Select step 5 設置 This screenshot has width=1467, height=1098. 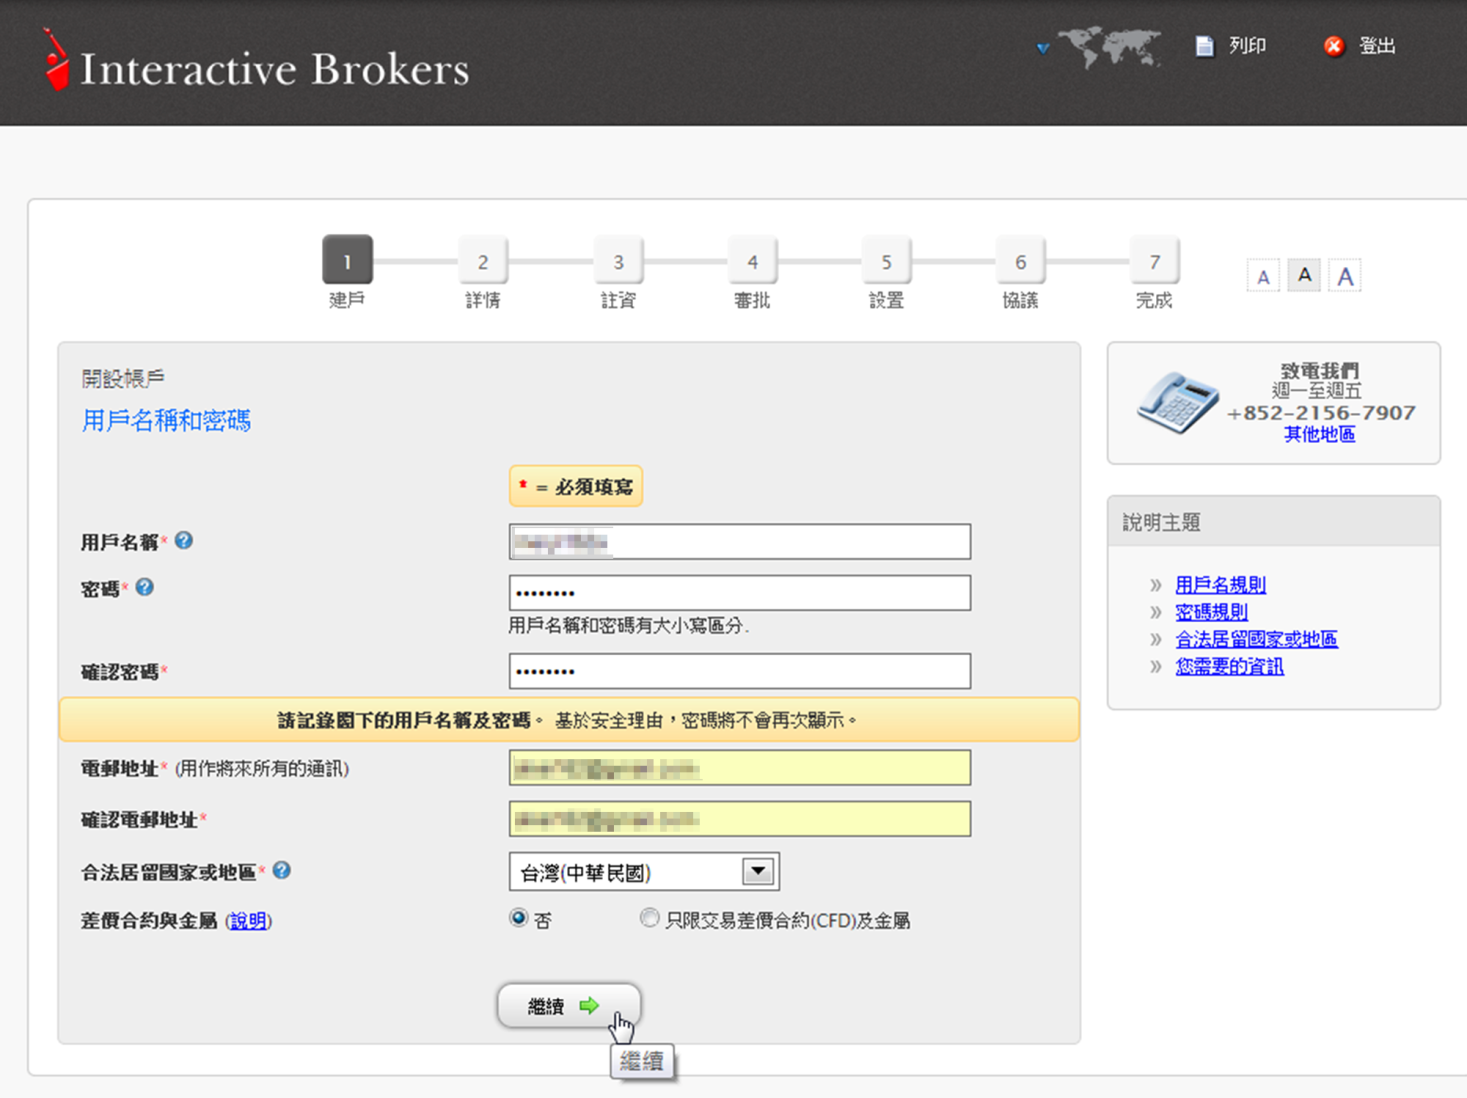(x=886, y=261)
